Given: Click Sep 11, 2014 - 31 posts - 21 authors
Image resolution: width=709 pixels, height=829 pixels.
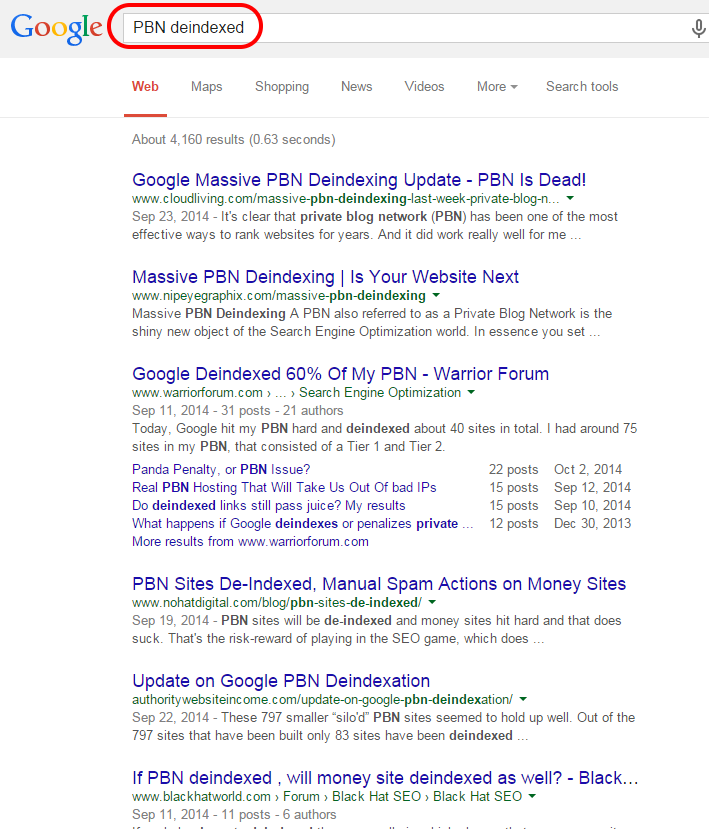Looking at the screenshot, I should [237, 411].
